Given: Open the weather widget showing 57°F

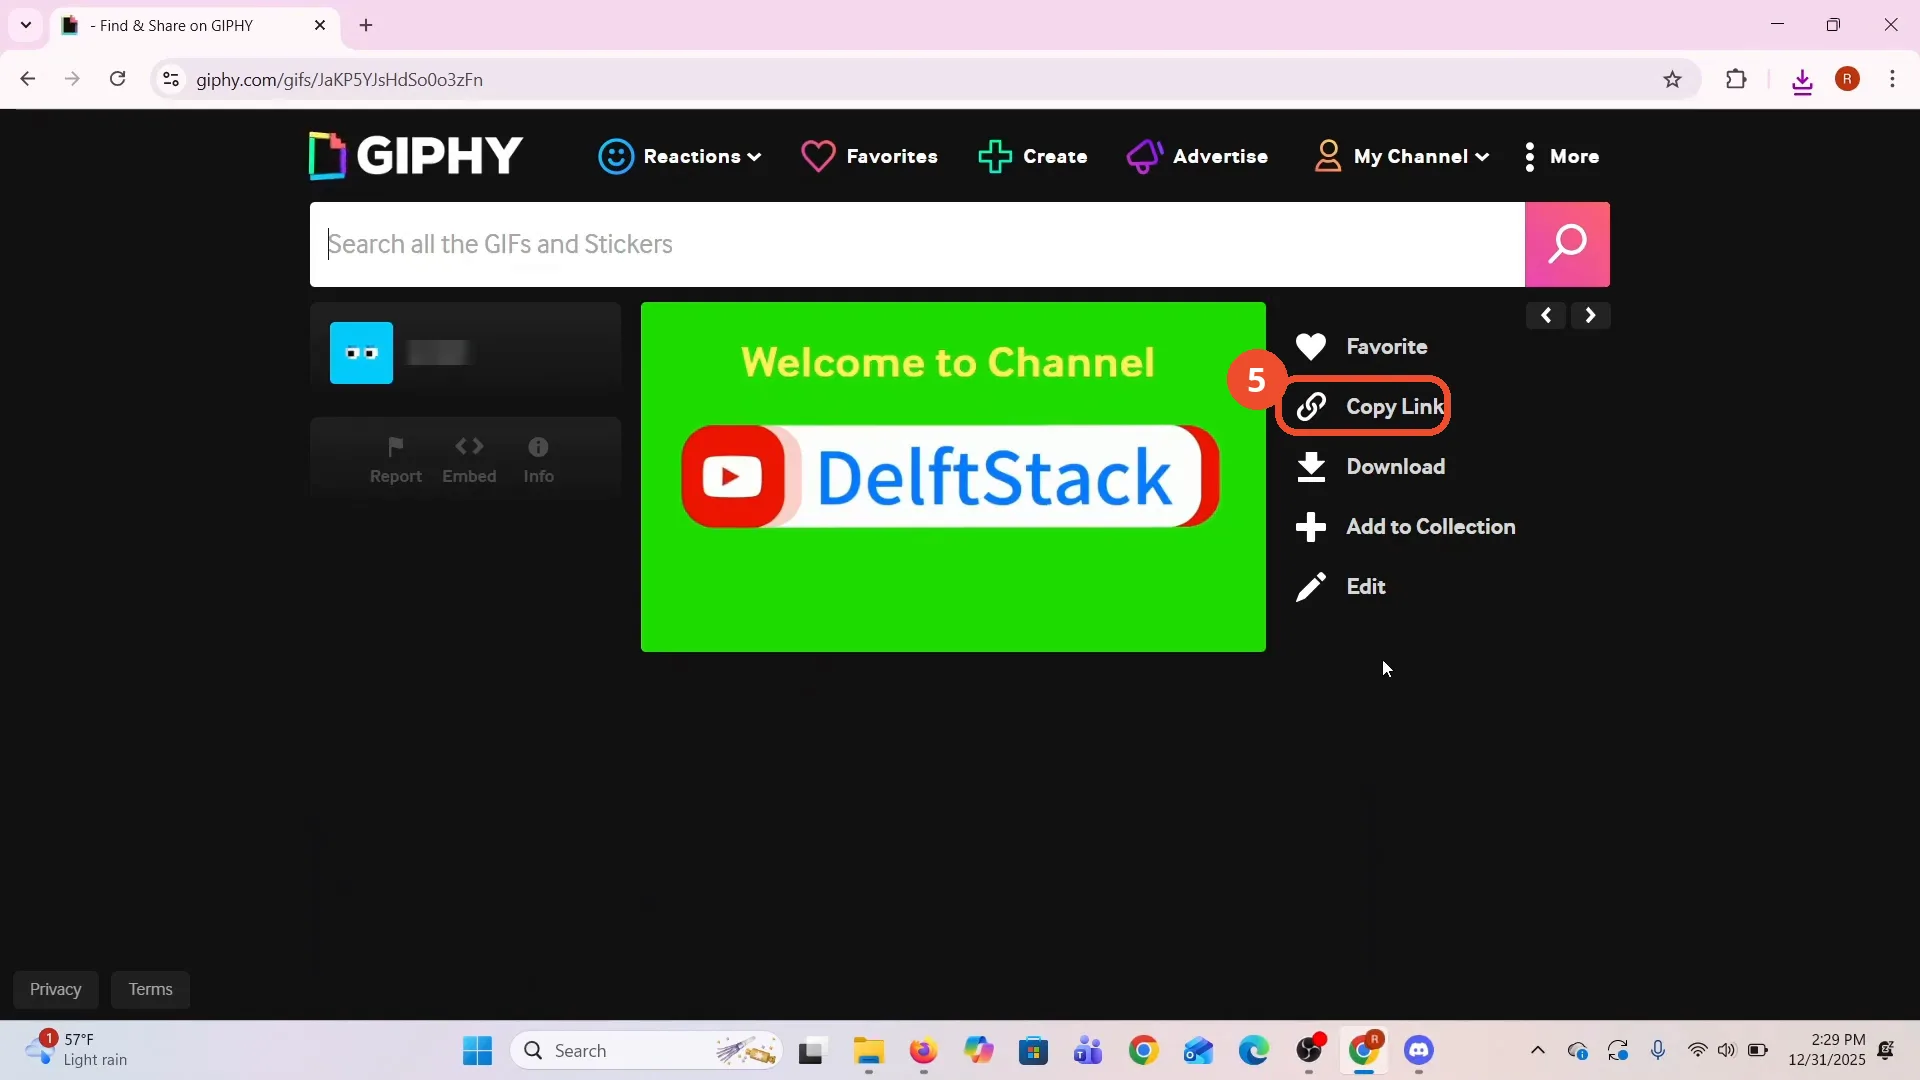Looking at the screenshot, I should tap(78, 1050).
